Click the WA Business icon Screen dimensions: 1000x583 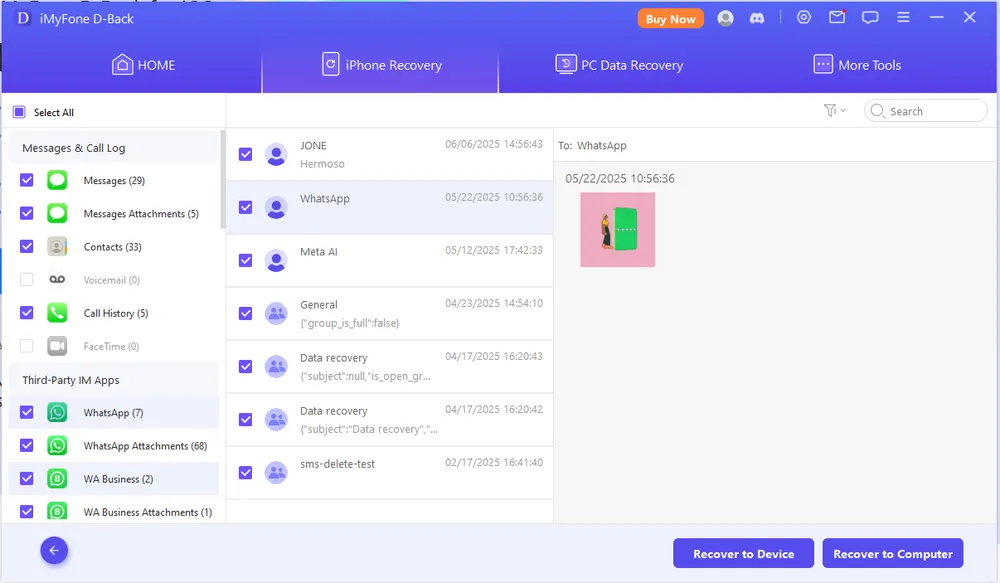click(x=57, y=479)
